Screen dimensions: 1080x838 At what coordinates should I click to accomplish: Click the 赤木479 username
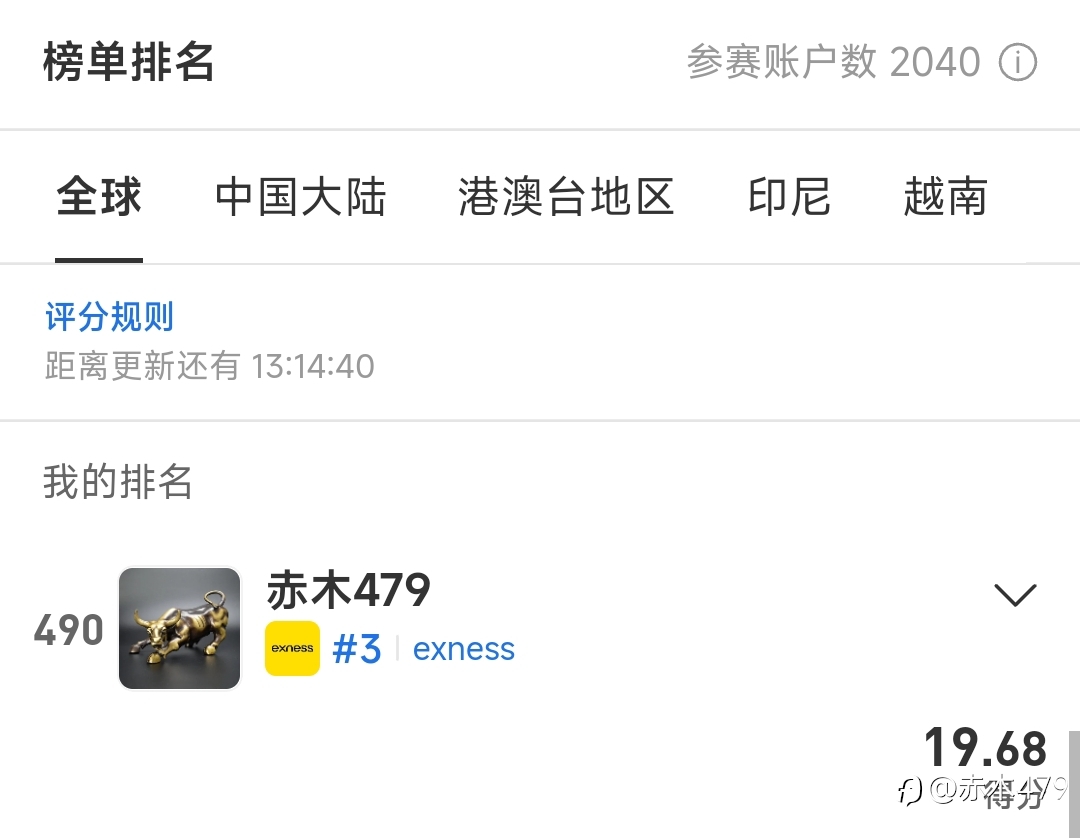pyautogui.click(x=349, y=590)
